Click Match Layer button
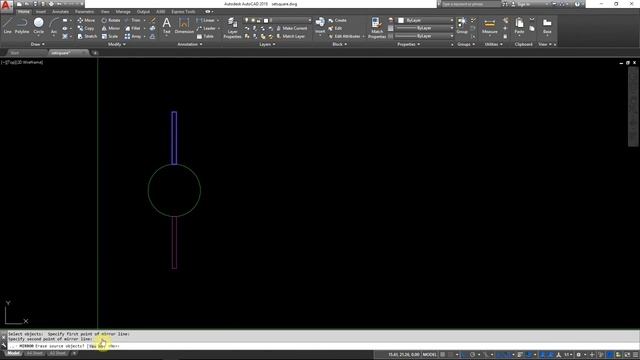Screen dimensions: 640x360 click(x=291, y=36)
